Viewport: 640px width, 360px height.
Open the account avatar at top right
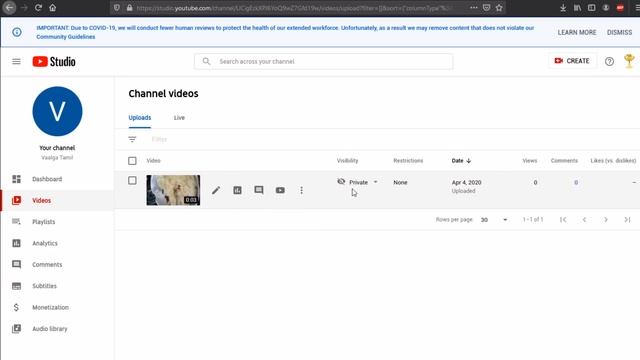629,61
